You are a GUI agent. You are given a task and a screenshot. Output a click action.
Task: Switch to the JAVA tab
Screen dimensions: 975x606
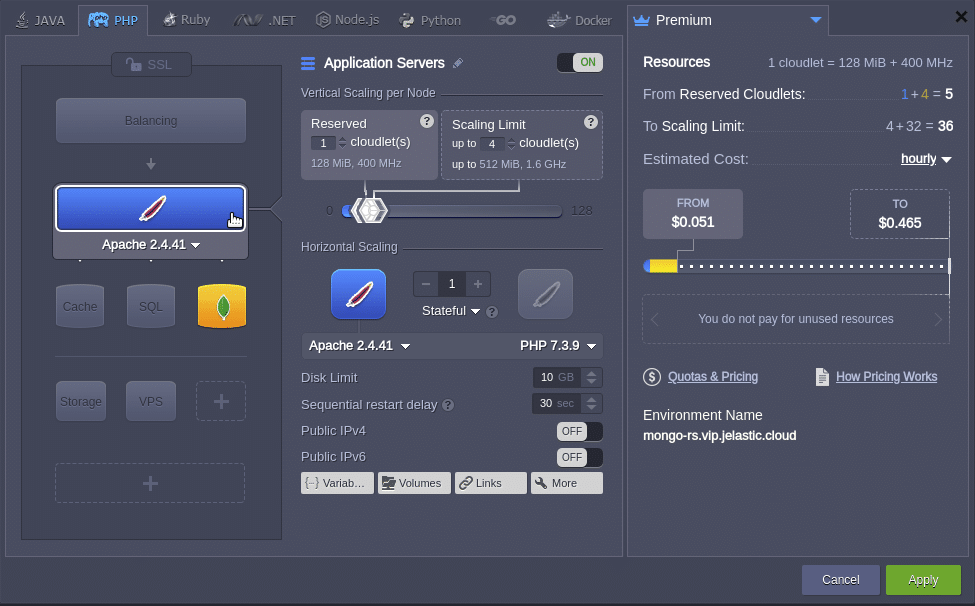40,21
